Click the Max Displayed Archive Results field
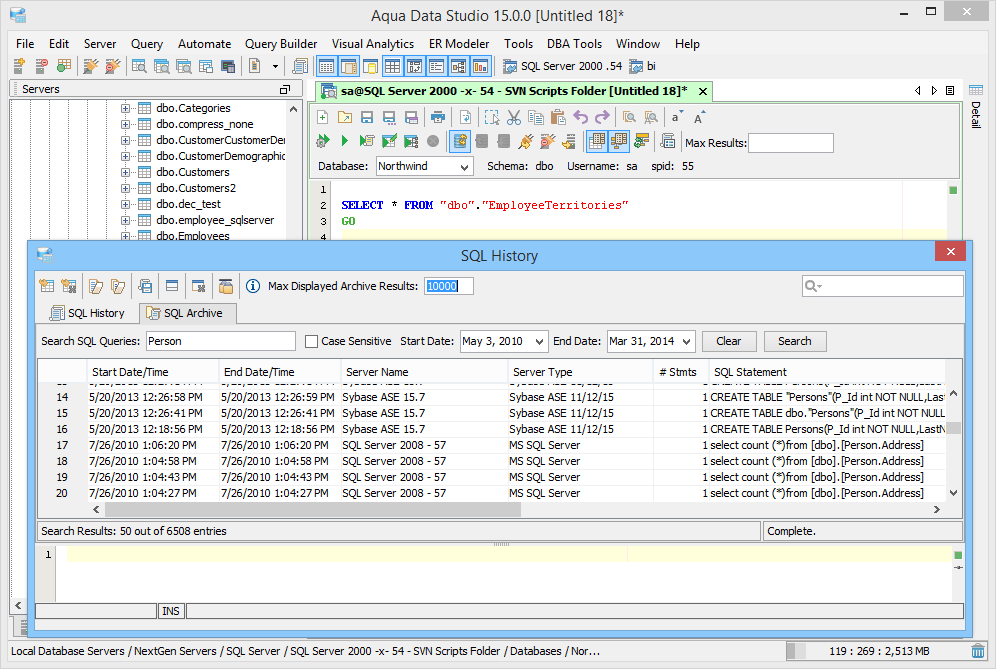The width and height of the screenshot is (996, 669). click(449, 286)
